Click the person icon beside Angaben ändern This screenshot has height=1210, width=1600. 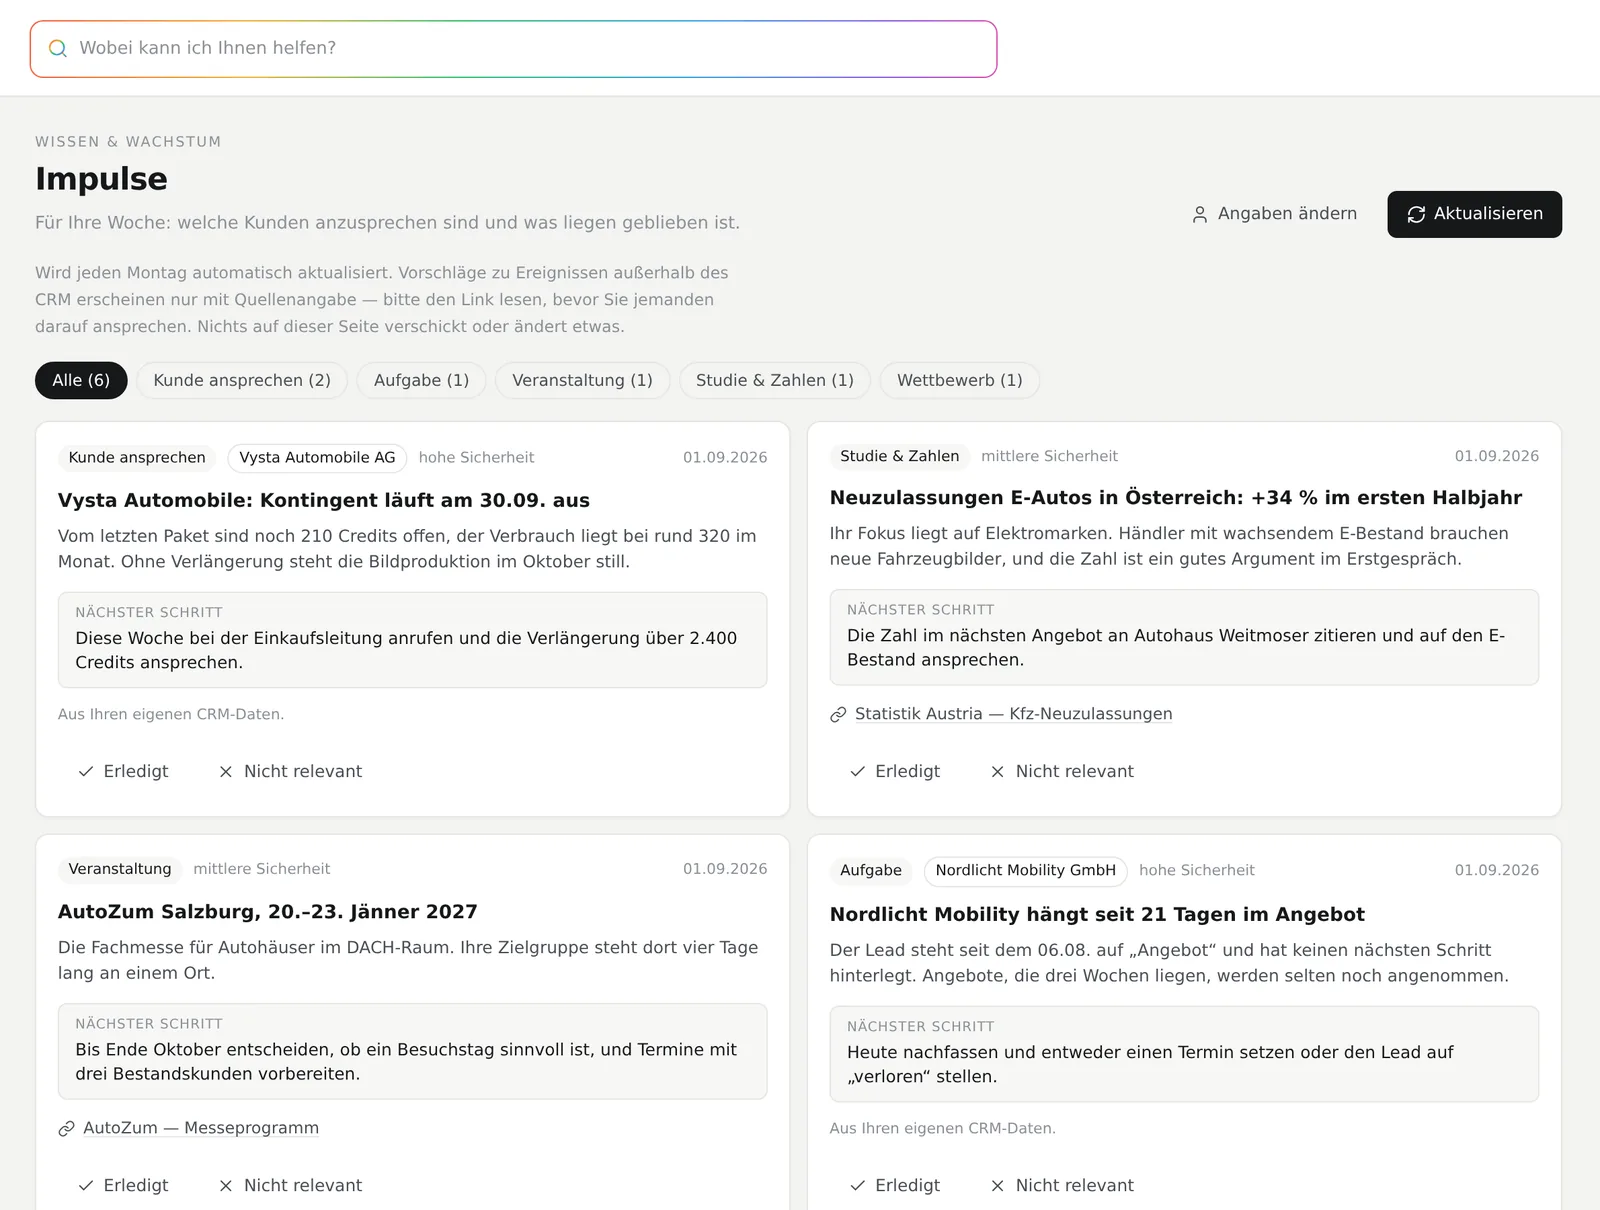pyautogui.click(x=1200, y=214)
